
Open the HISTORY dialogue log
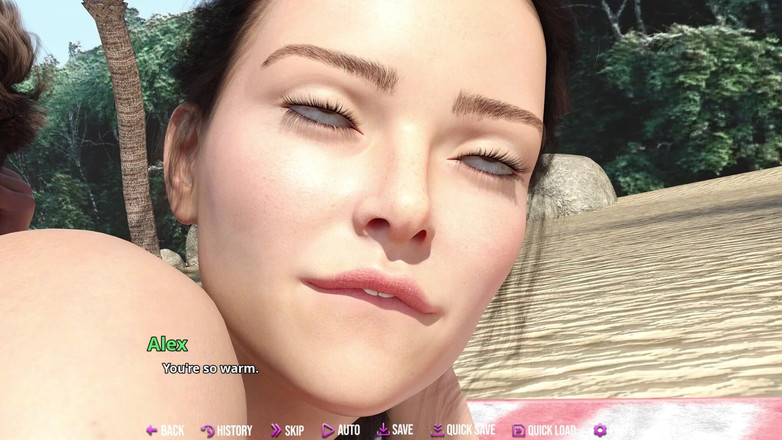(x=234, y=431)
